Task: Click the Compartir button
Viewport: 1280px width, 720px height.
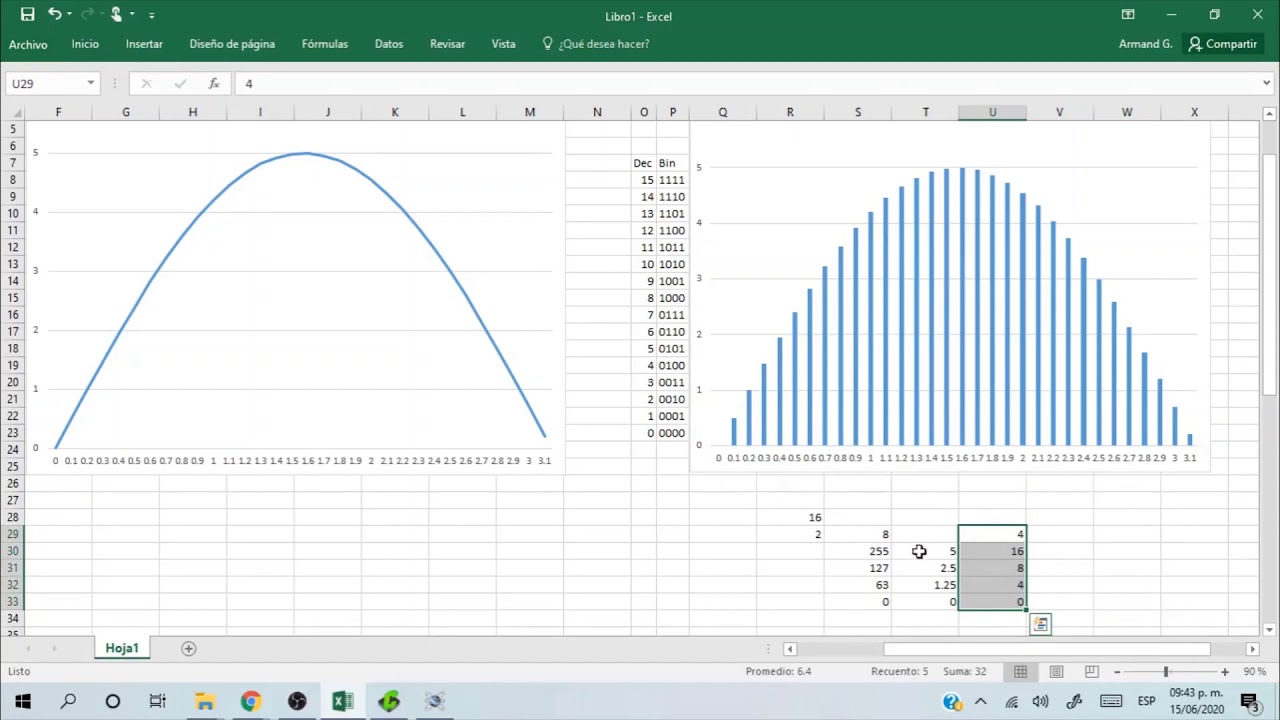Action: click(1222, 44)
